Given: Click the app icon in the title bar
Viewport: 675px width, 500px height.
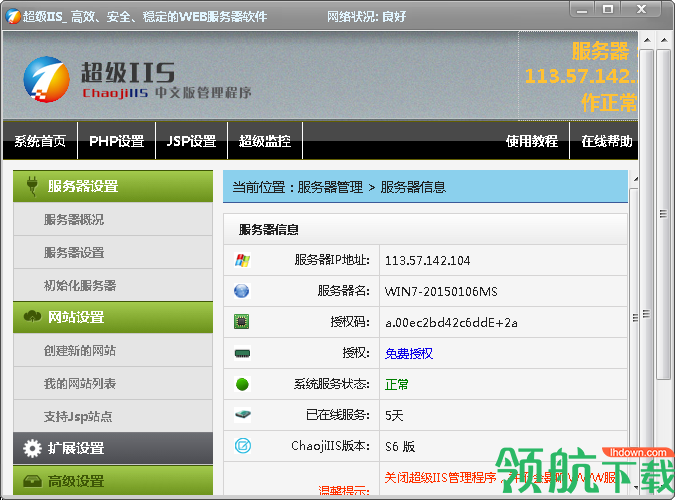Looking at the screenshot, I should (13, 16).
